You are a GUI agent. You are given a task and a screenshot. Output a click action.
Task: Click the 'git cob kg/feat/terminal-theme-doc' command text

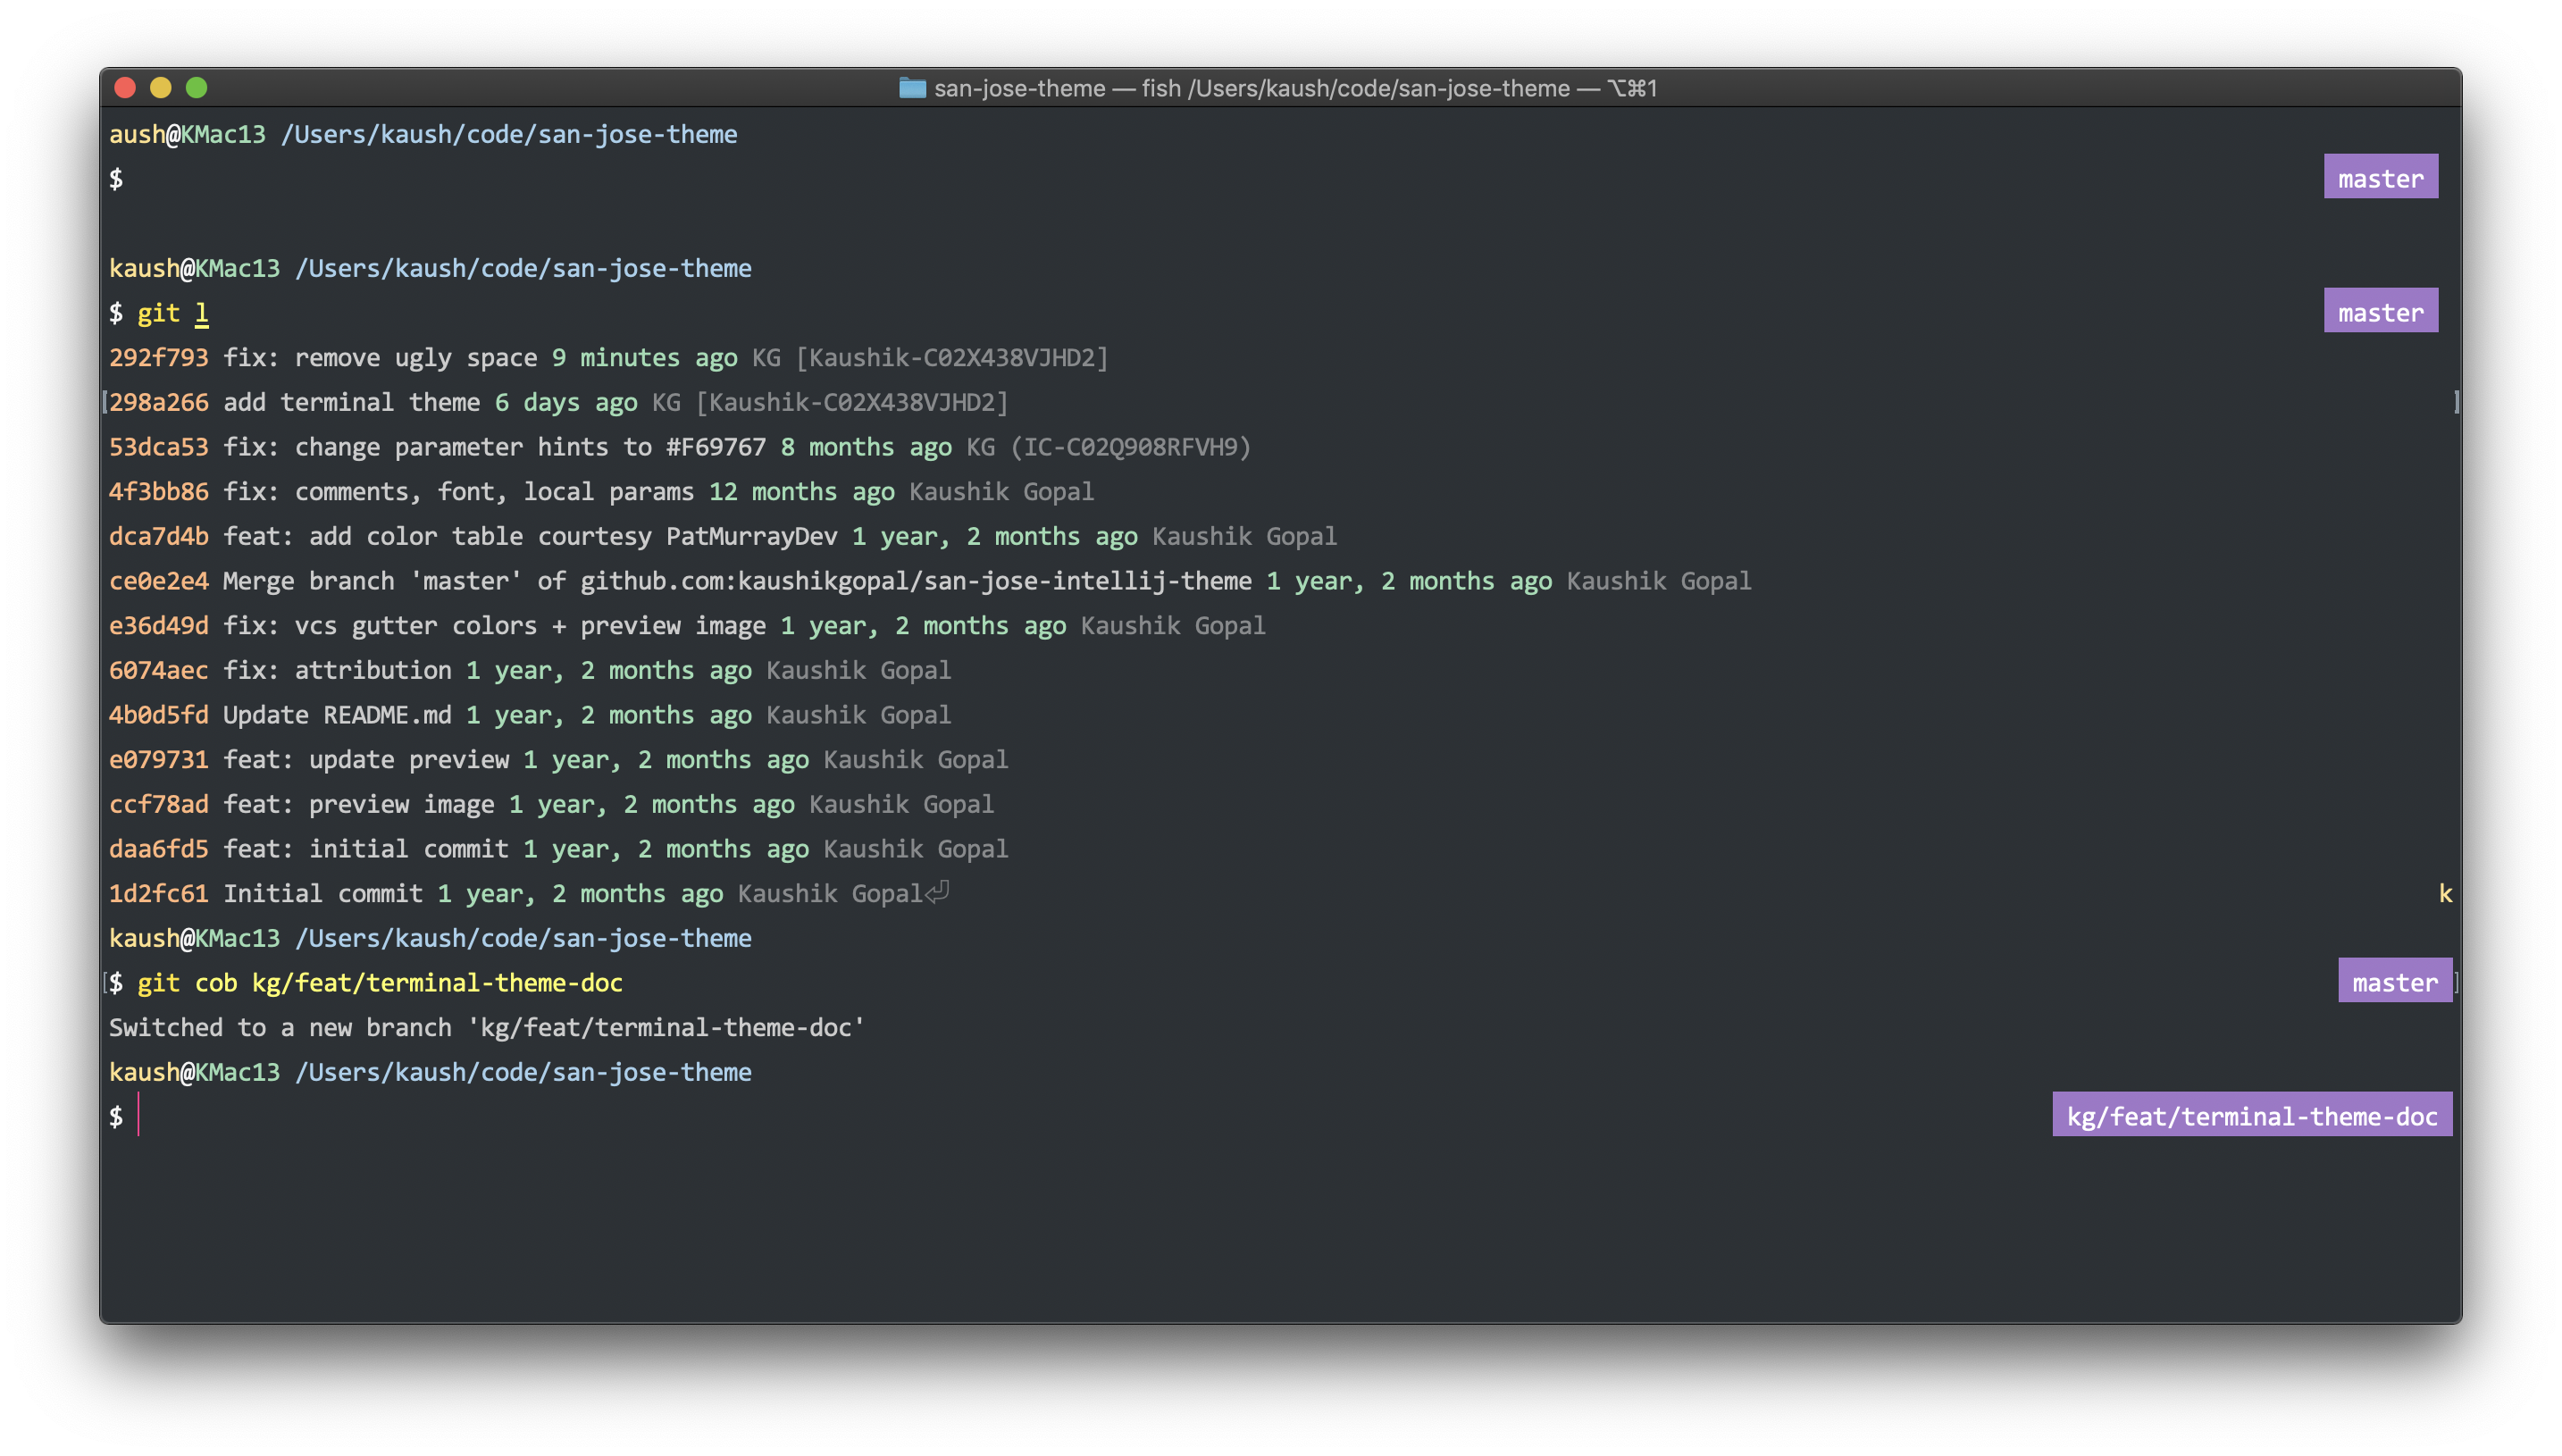pos(380,983)
